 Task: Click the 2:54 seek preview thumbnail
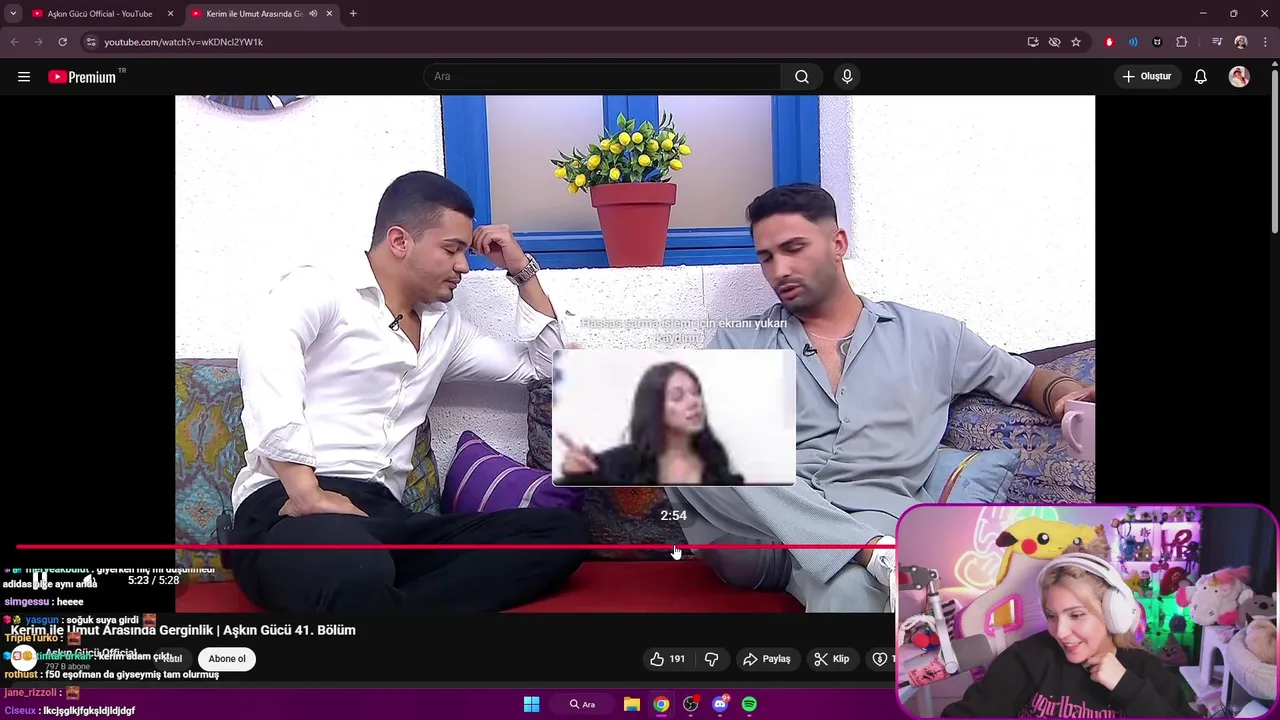coord(674,417)
